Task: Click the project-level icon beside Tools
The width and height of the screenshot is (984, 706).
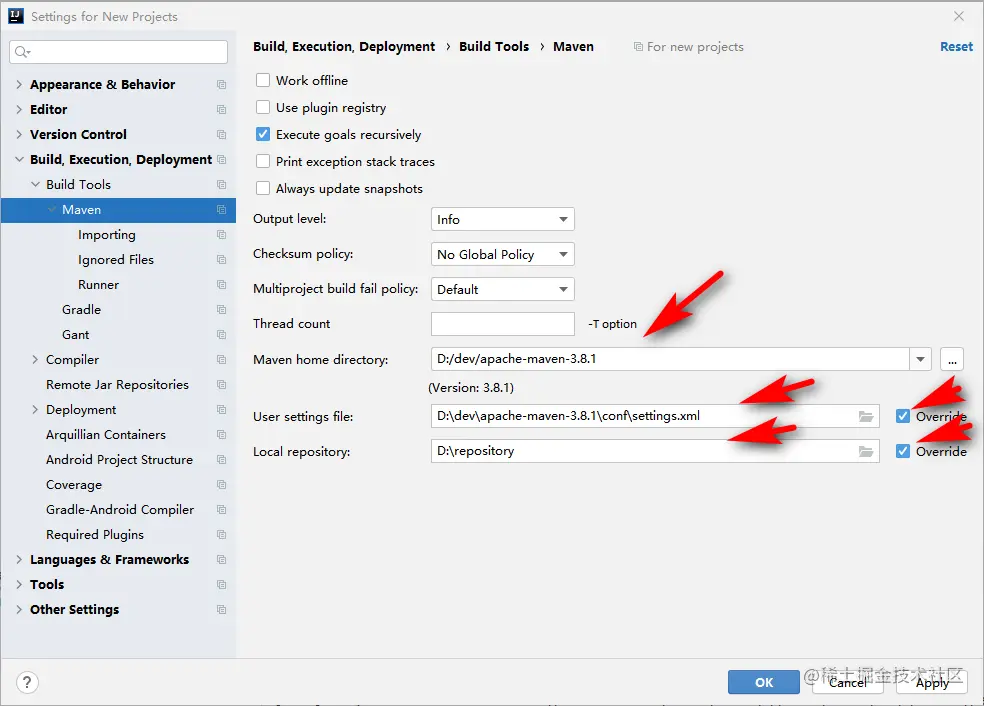Action: coord(222,585)
